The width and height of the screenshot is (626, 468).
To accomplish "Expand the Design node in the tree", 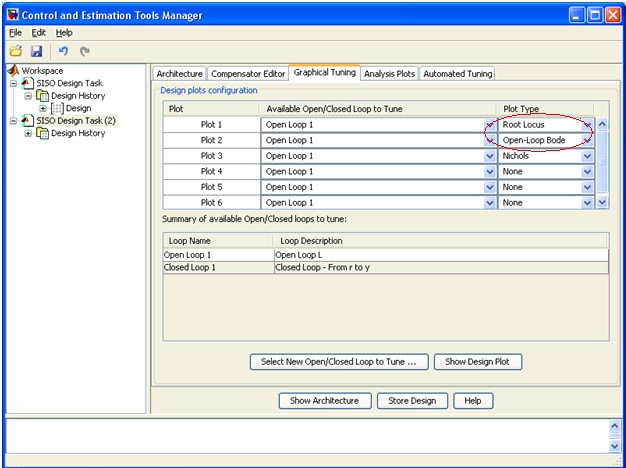I will [x=43, y=108].
